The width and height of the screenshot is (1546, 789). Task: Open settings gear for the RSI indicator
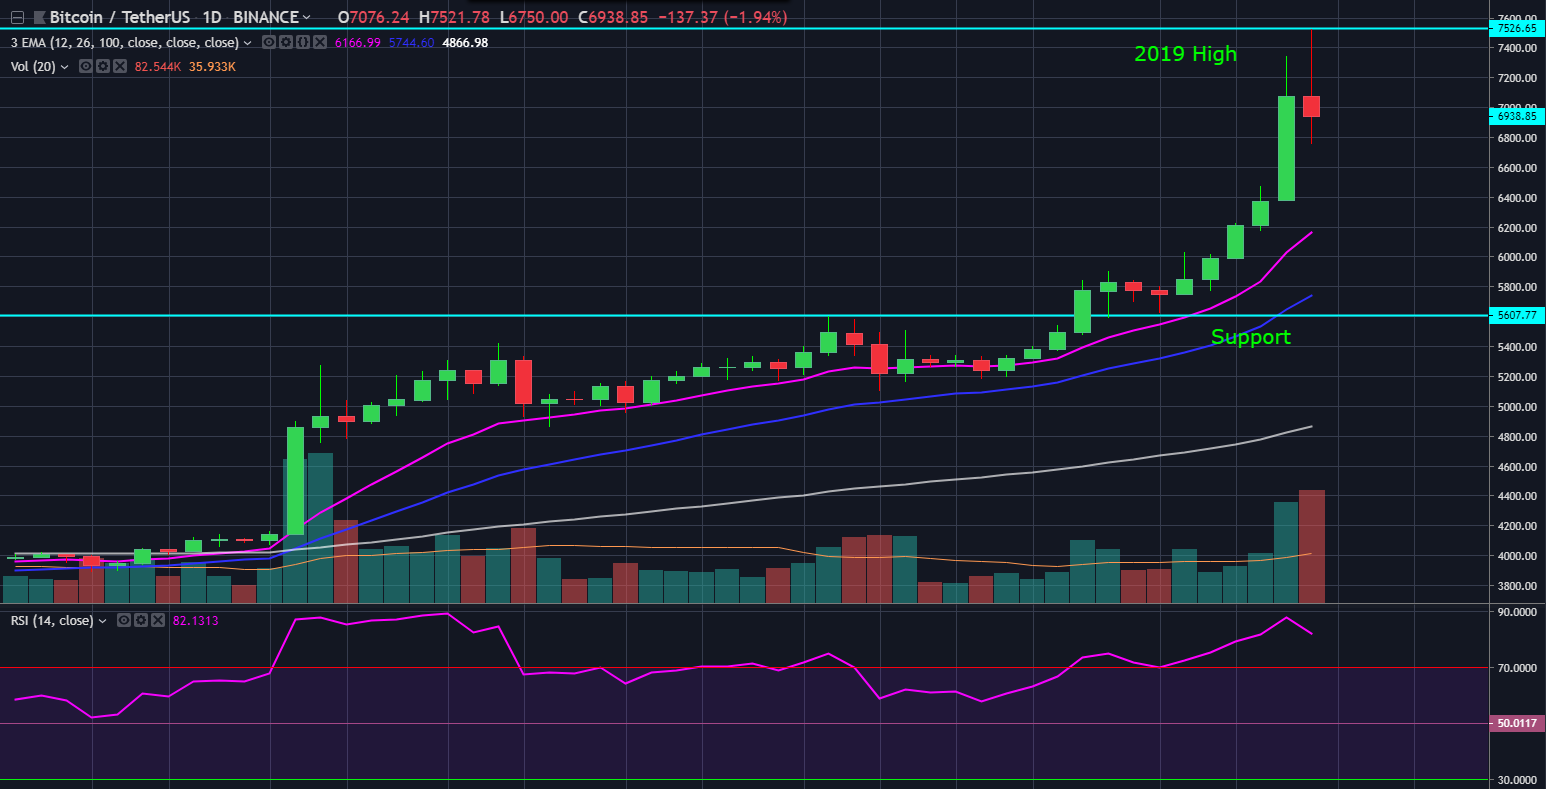[x=141, y=621]
